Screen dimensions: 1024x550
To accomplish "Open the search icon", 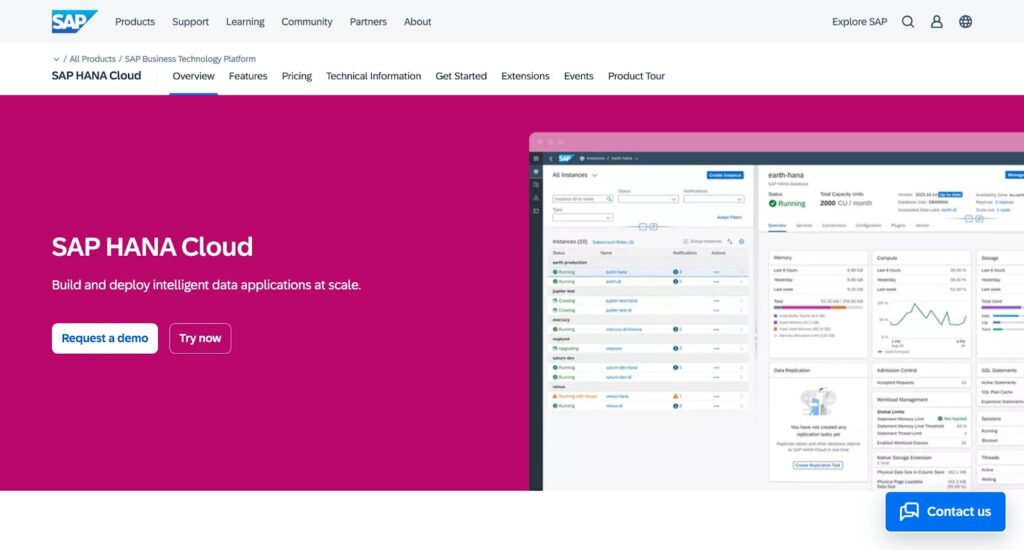I will pyautogui.click(x=908, y=22).
